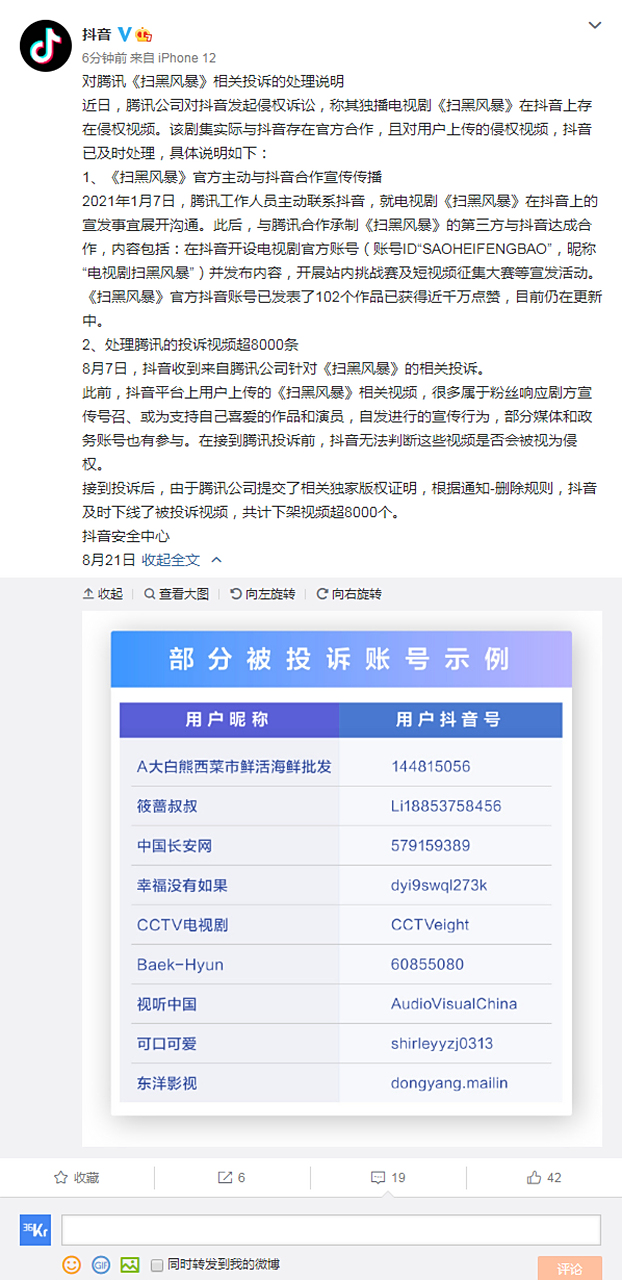Click the blue verified V badge

point(125,36)
